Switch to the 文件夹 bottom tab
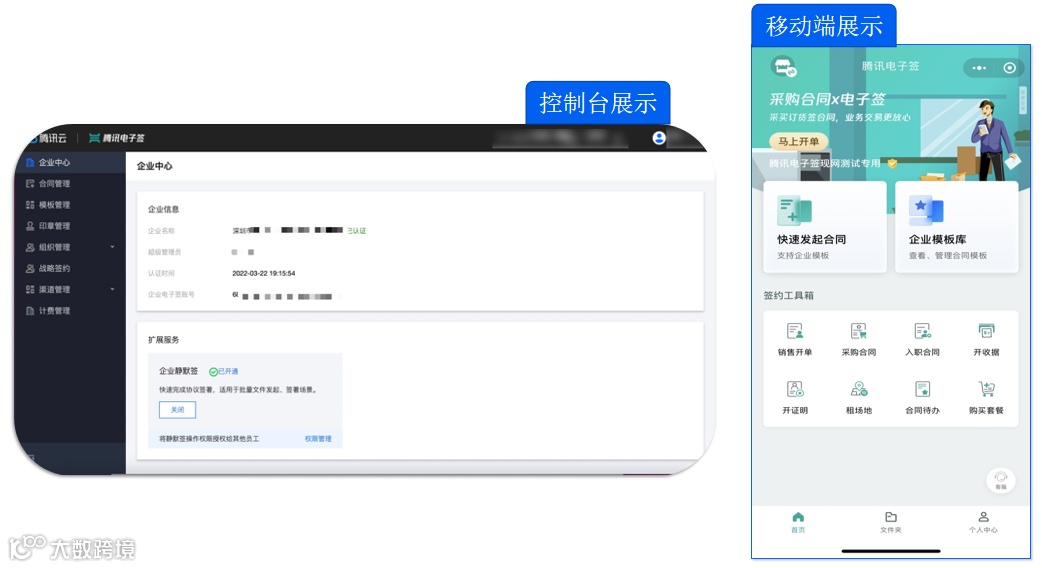The image size is (1042, 568). tap(890, 522)
